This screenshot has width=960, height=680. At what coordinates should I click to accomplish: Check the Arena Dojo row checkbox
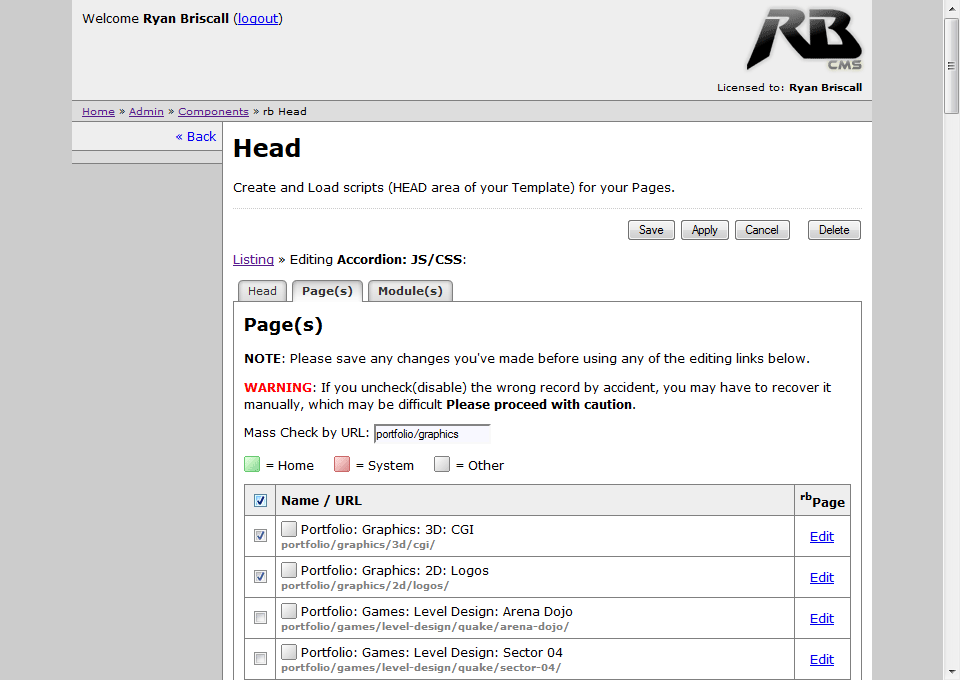point(260,618)
